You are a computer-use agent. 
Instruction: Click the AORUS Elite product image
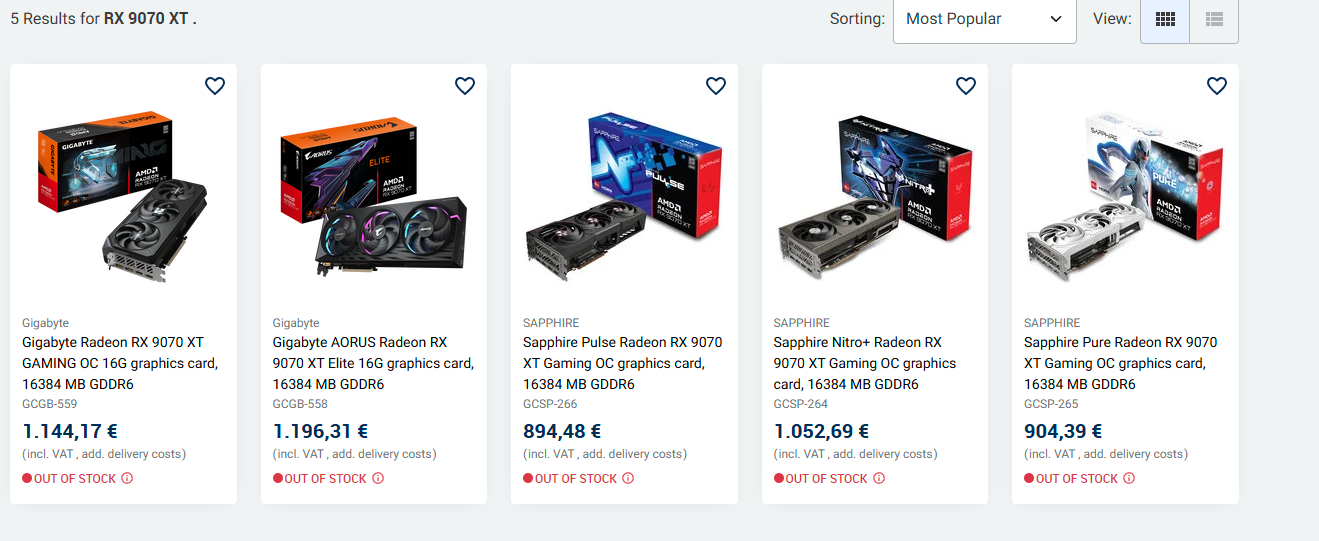[374, 200]
